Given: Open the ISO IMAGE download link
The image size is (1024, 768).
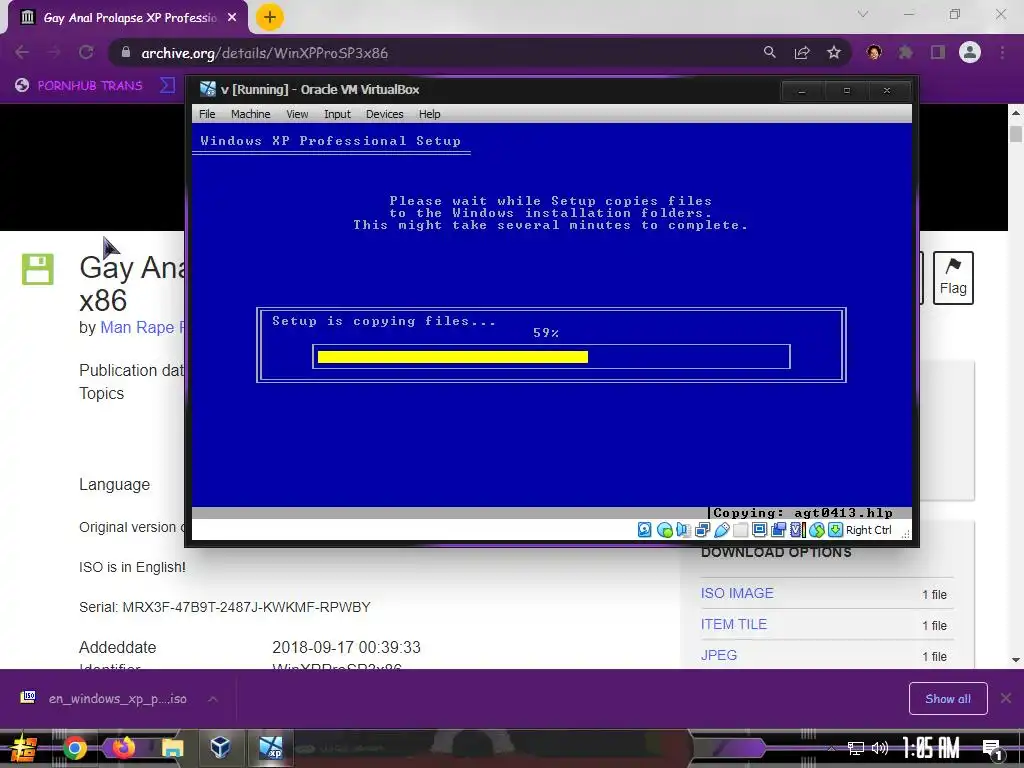Looking at the screenshot, I should coord(737,593).
